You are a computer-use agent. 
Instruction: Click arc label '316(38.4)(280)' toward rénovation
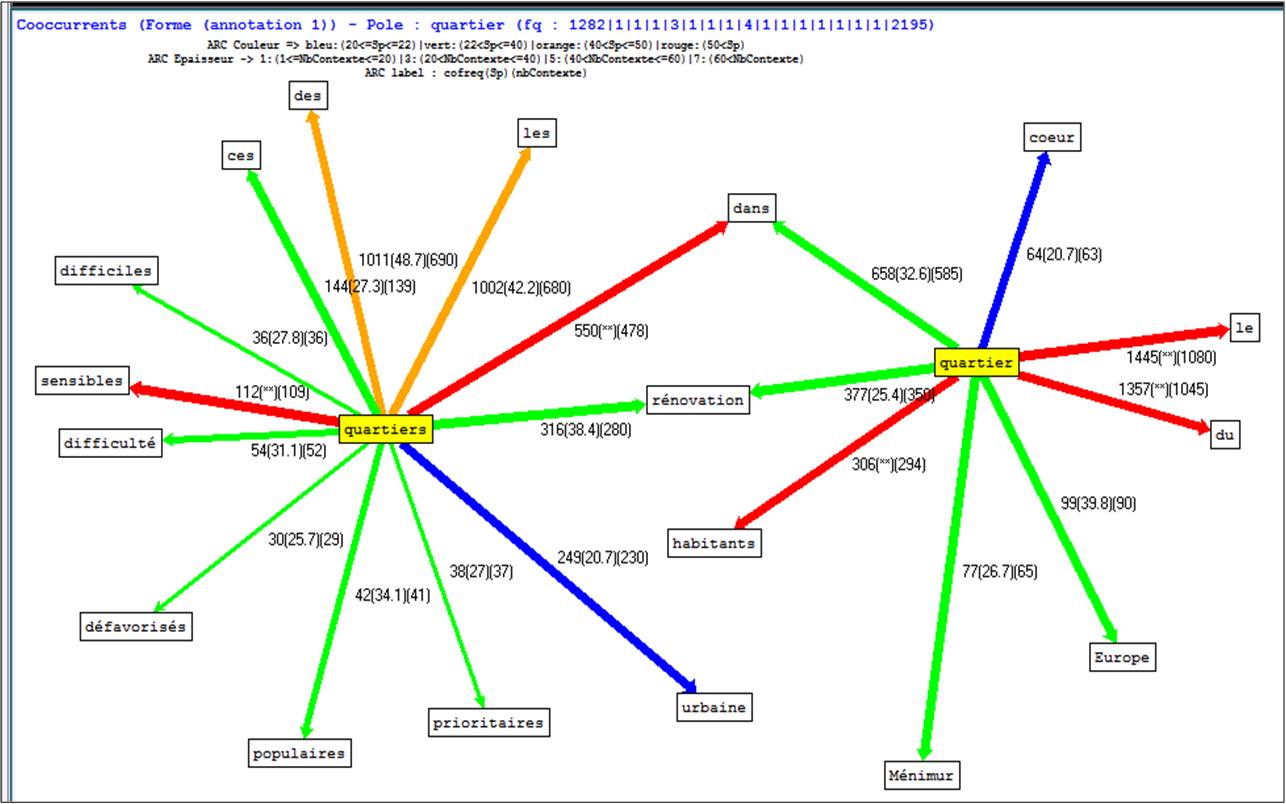(x=585, y=430)
